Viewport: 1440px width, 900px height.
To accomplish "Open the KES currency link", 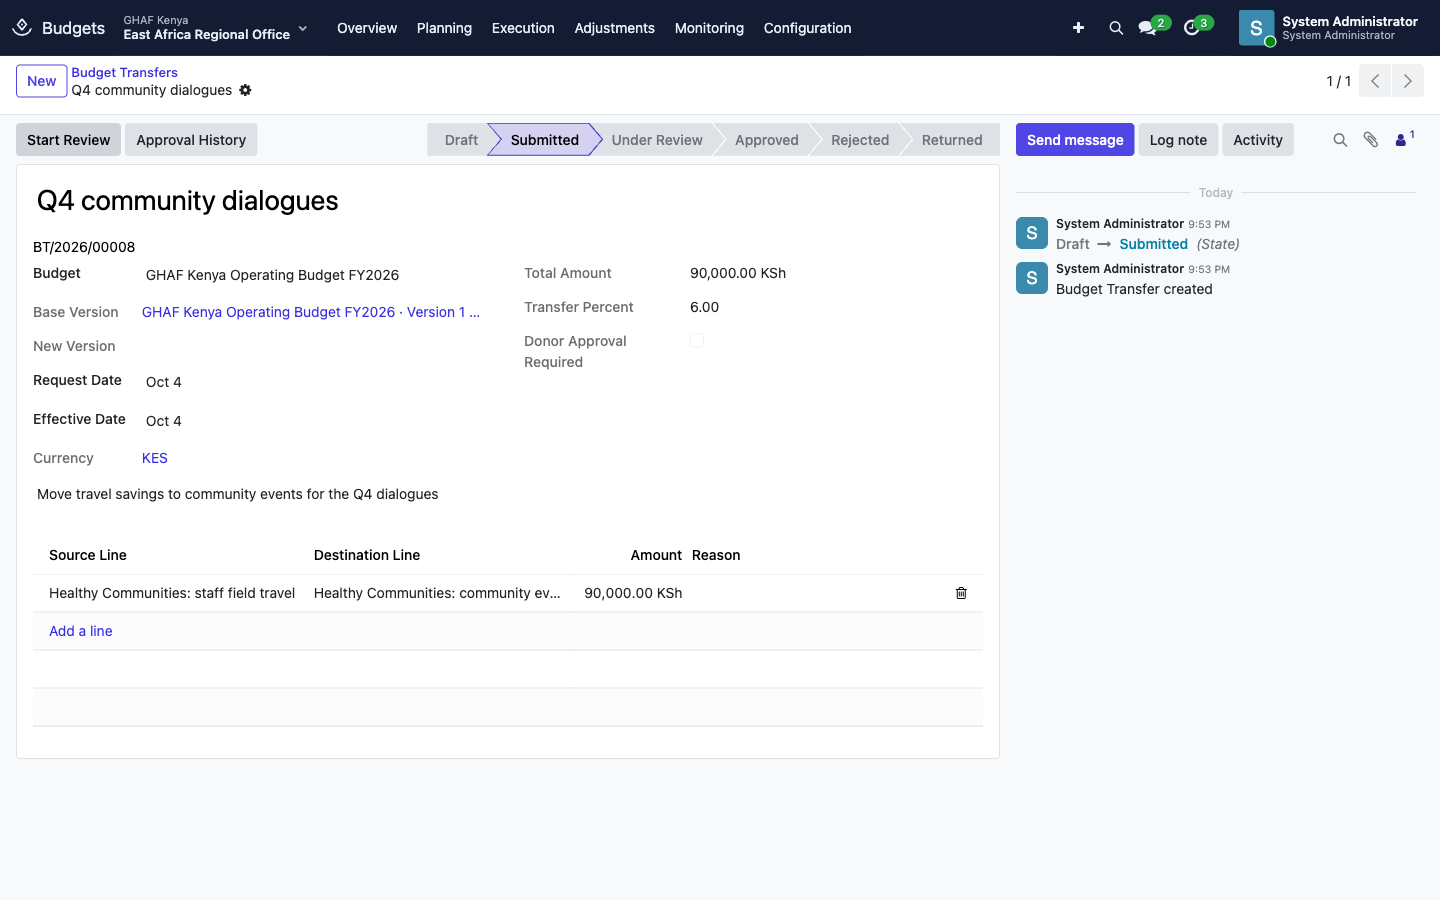I will pos(155,458).
